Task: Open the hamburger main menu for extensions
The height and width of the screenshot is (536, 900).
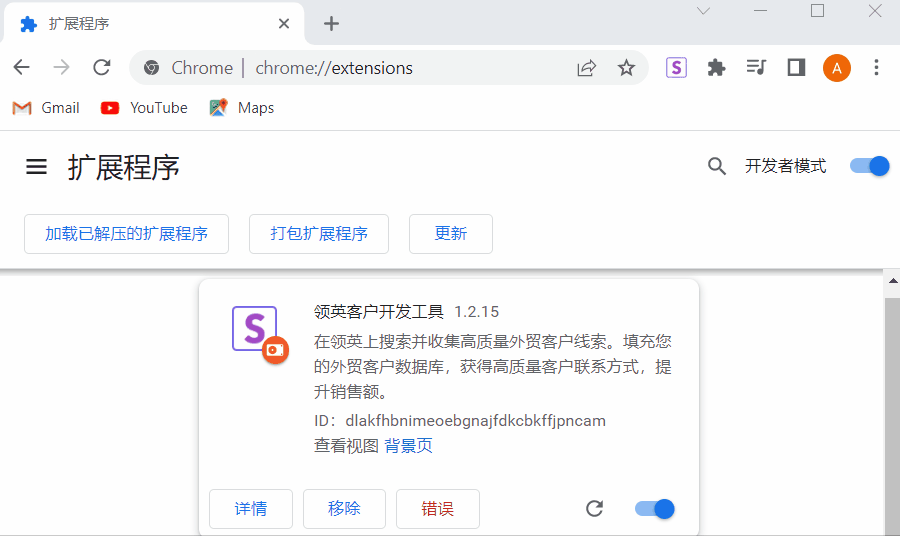Action: tap(37, 167)
